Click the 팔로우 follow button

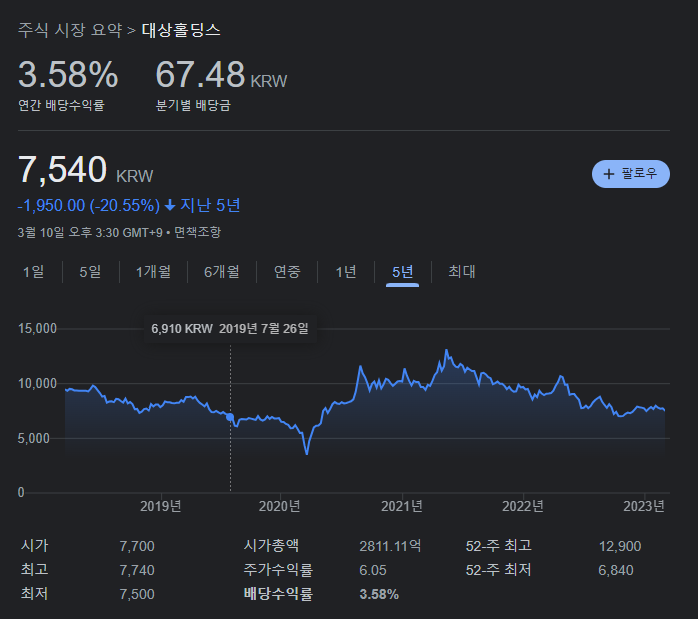(630, 174)
